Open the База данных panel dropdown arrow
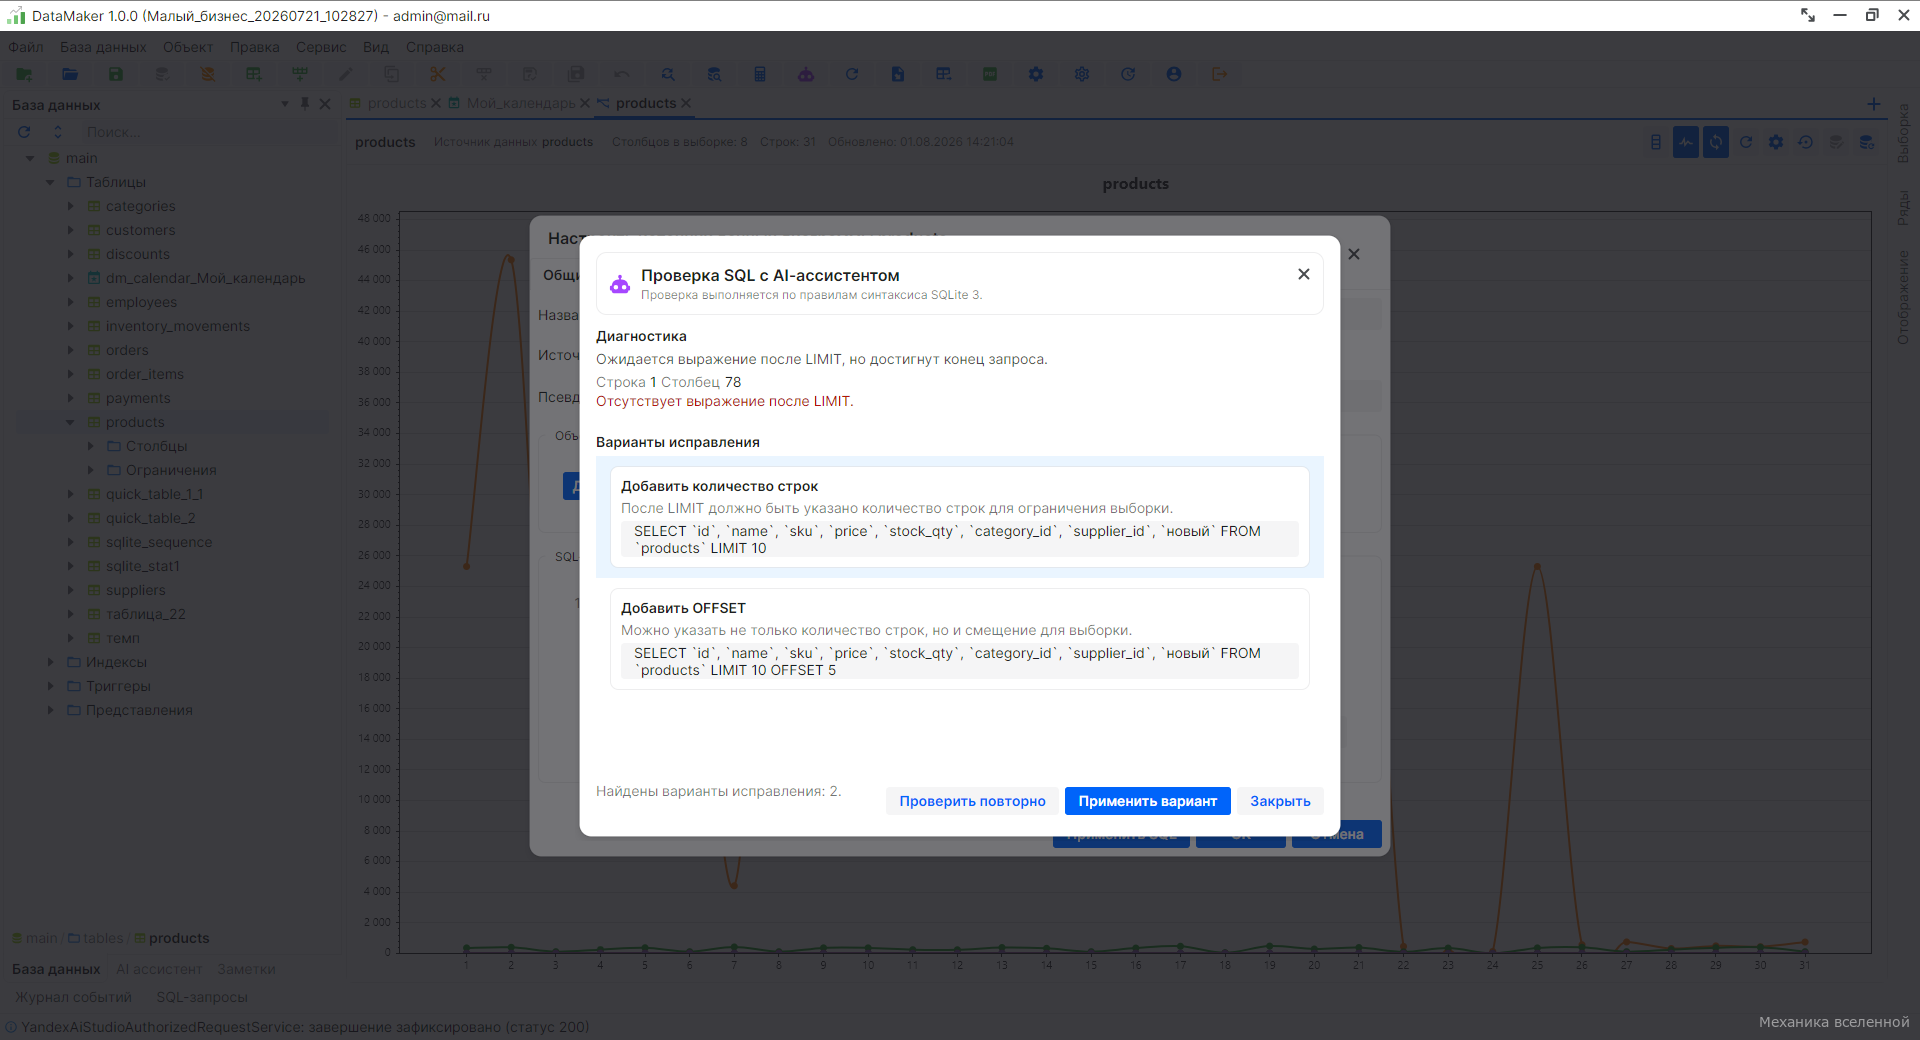Image resolution: width=1920 pixels, height=1040 pixels. pyautogui.click(x=285, y=104)
